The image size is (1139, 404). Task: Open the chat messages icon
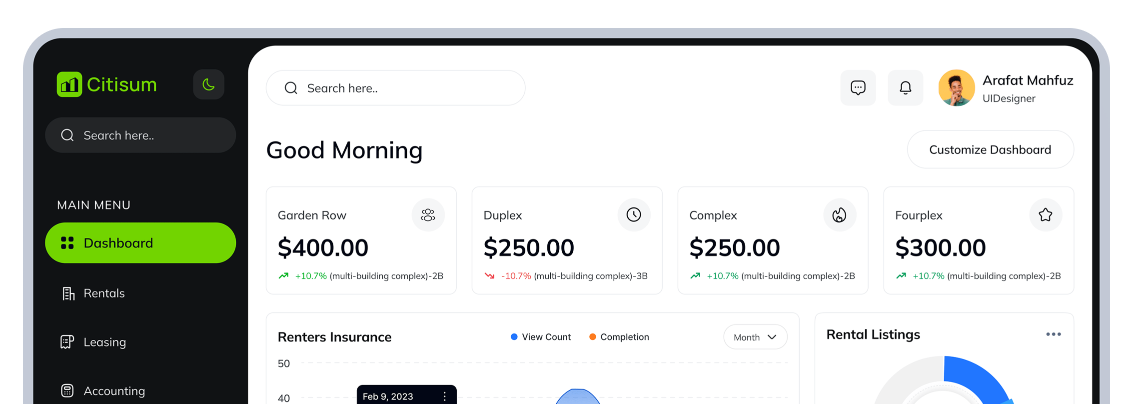(857, 88)
